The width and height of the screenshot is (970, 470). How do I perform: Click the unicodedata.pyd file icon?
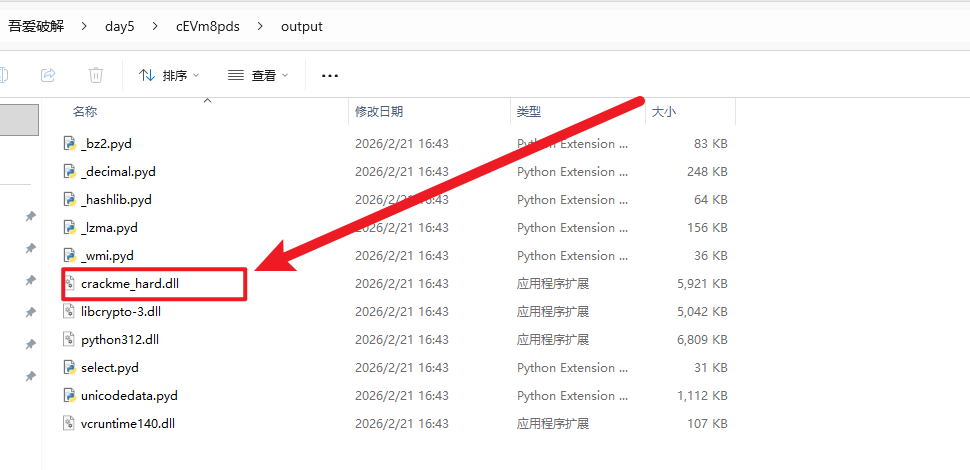[x=70, y=396]
